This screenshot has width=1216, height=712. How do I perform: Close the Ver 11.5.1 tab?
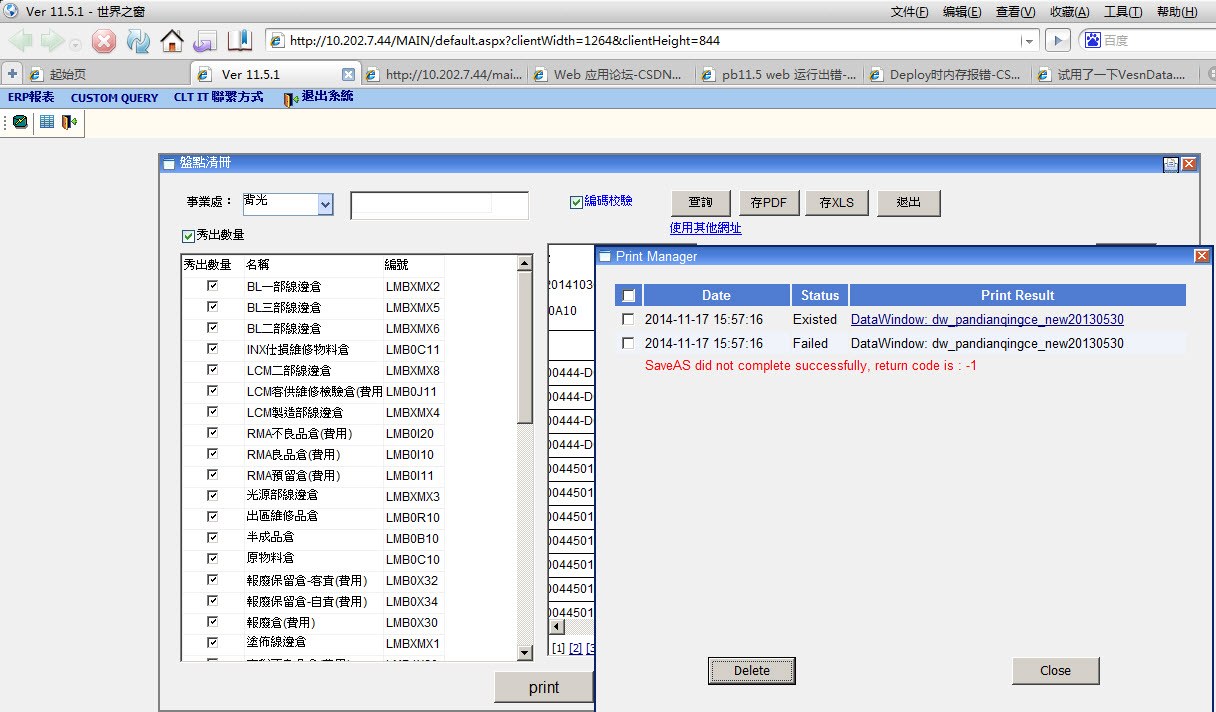click(x=348, y=74)
